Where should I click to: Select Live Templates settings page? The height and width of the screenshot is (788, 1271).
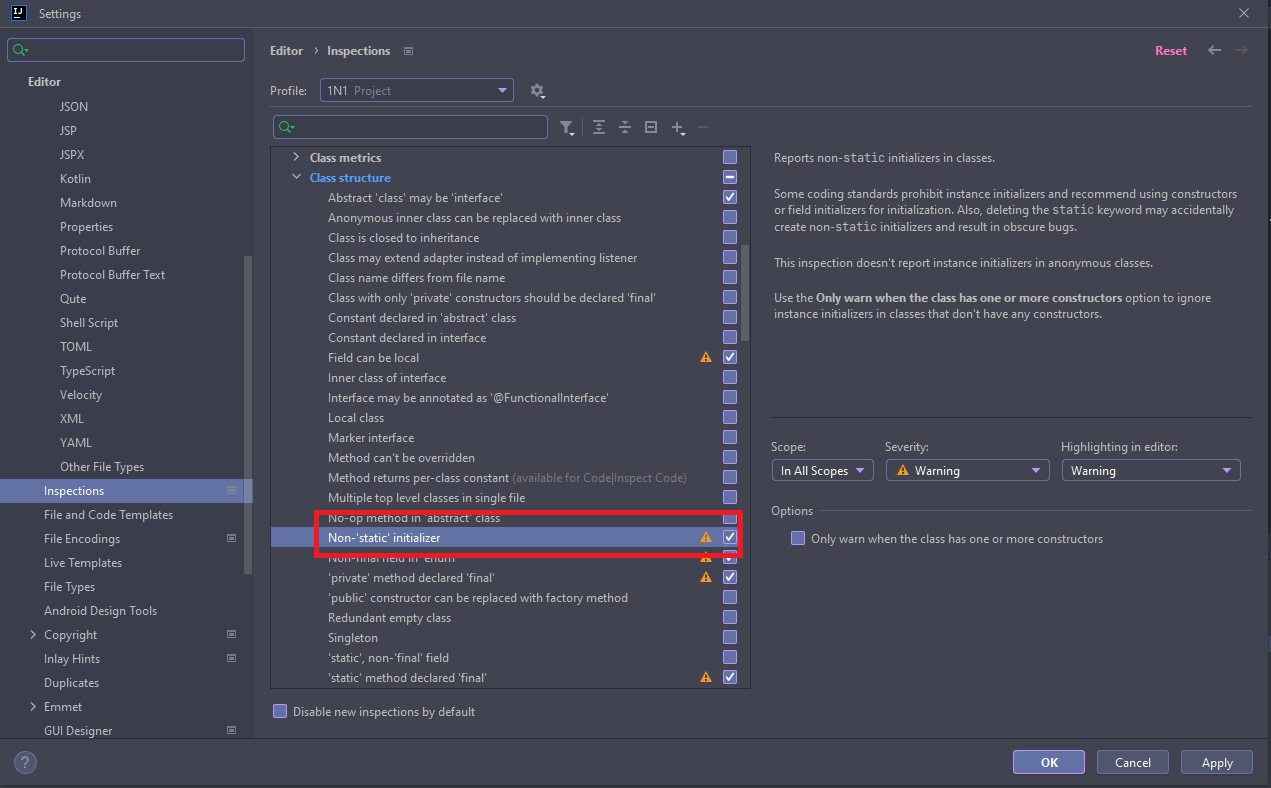83,563
